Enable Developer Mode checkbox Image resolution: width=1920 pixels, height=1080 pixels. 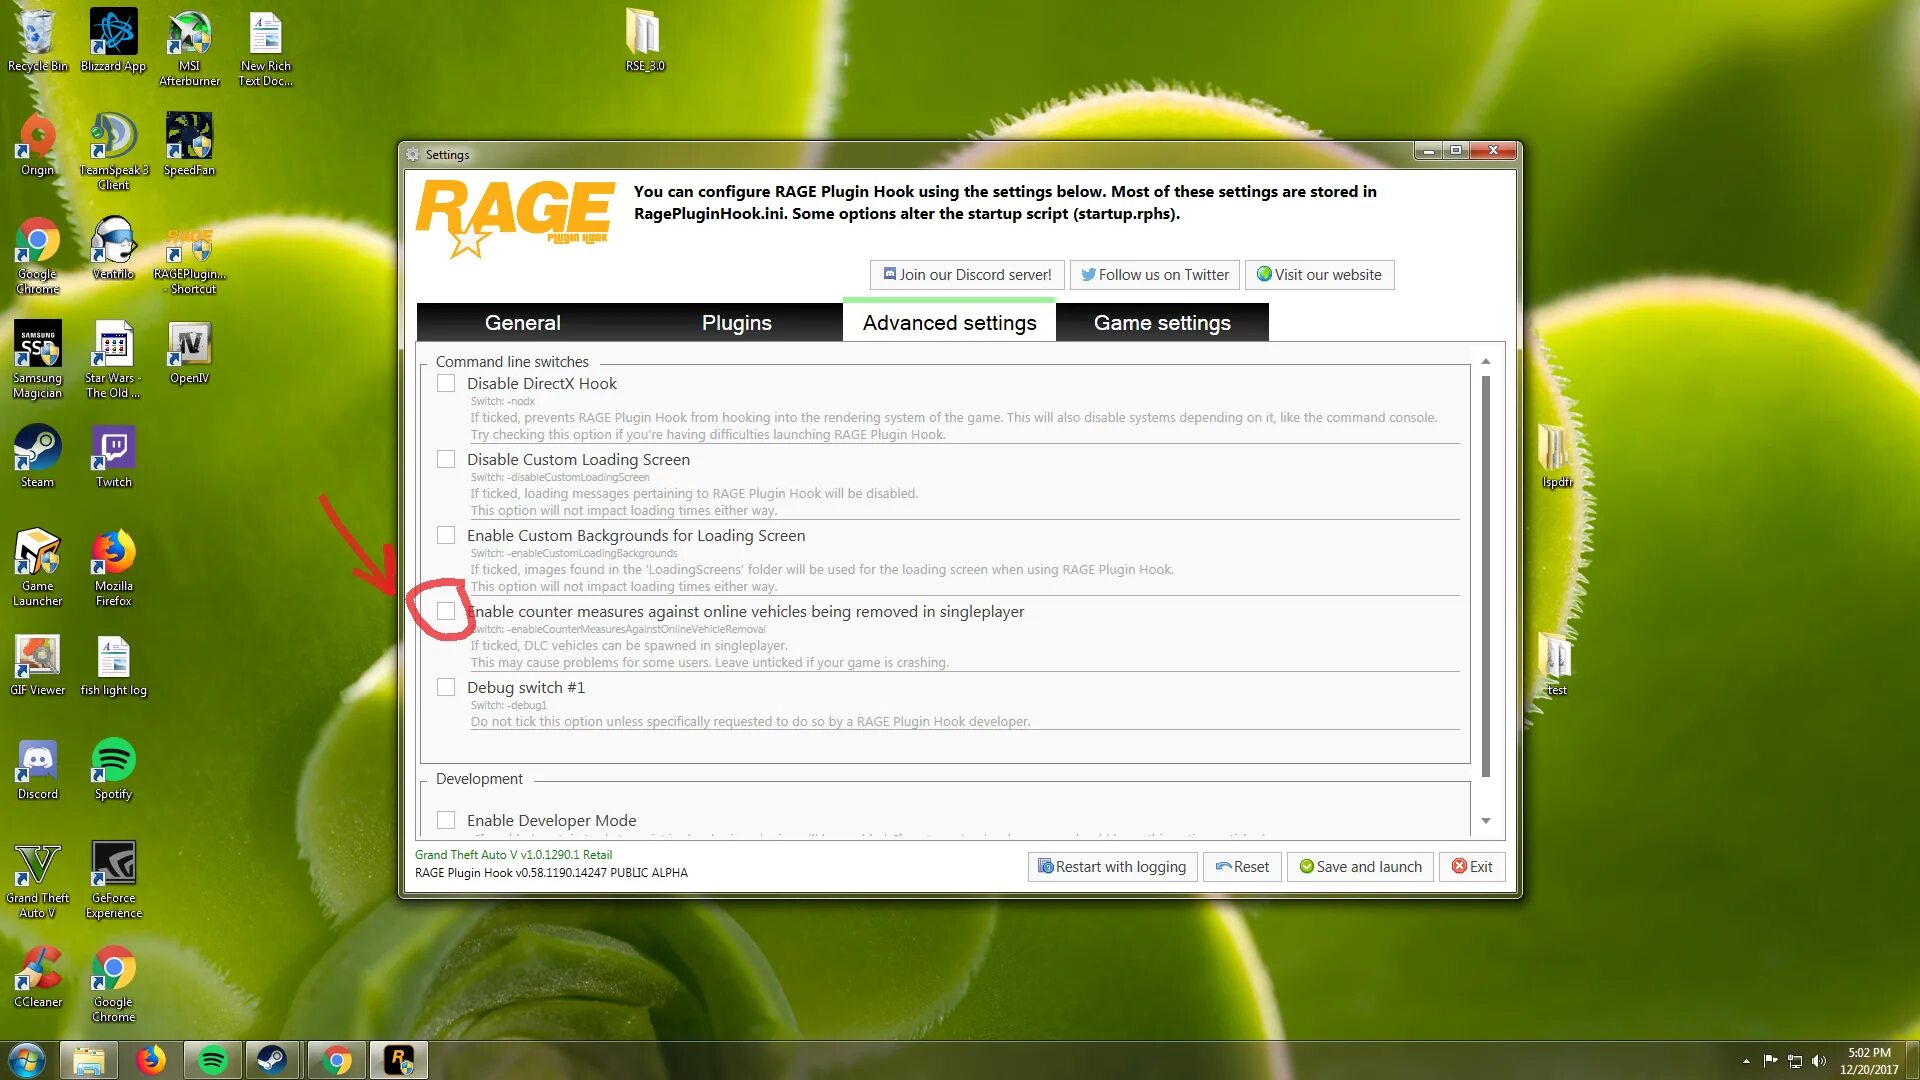(x=446, y=819)
